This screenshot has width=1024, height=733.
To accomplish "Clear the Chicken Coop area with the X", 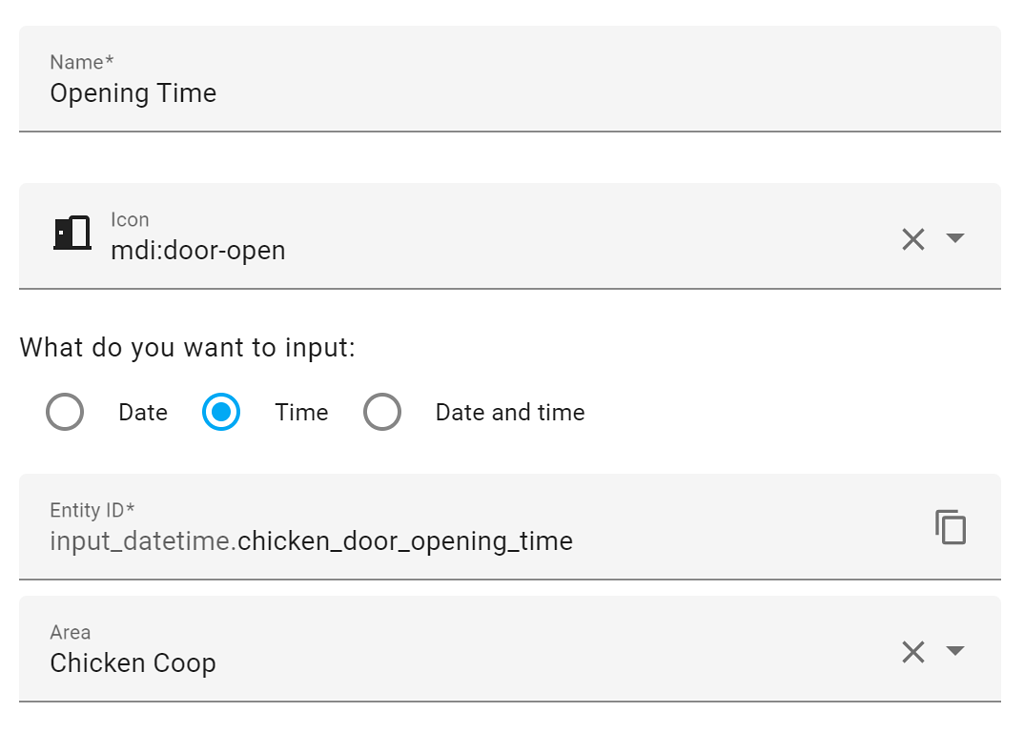I will click(x=912, y=651).
